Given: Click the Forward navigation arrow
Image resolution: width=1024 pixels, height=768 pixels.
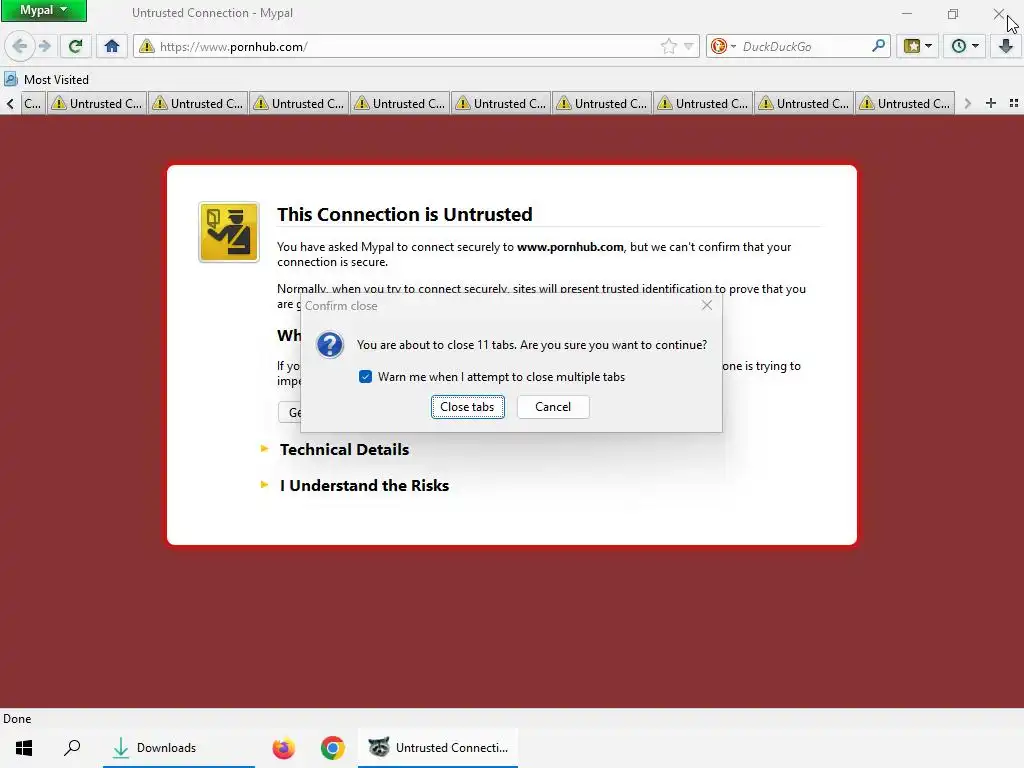Looking at the screenshot, I should click(x=44, y=46).
